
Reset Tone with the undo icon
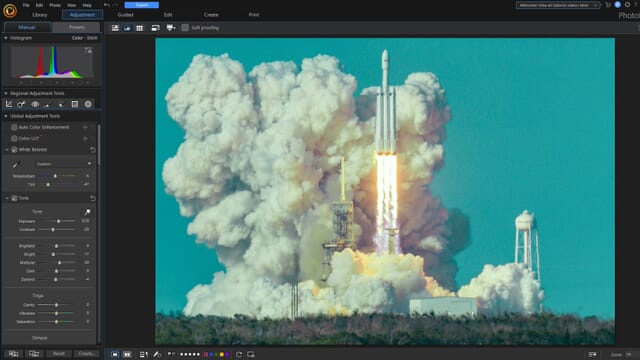point(93,198)
